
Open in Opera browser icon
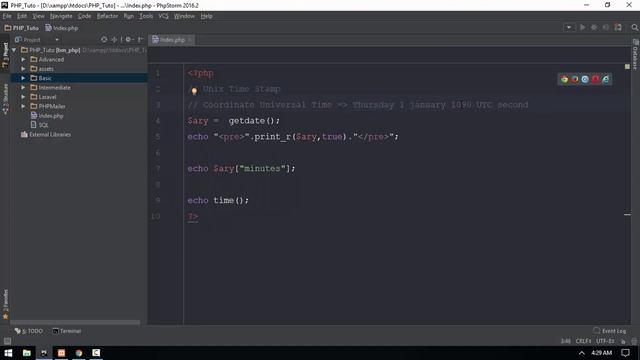(596, 80)
